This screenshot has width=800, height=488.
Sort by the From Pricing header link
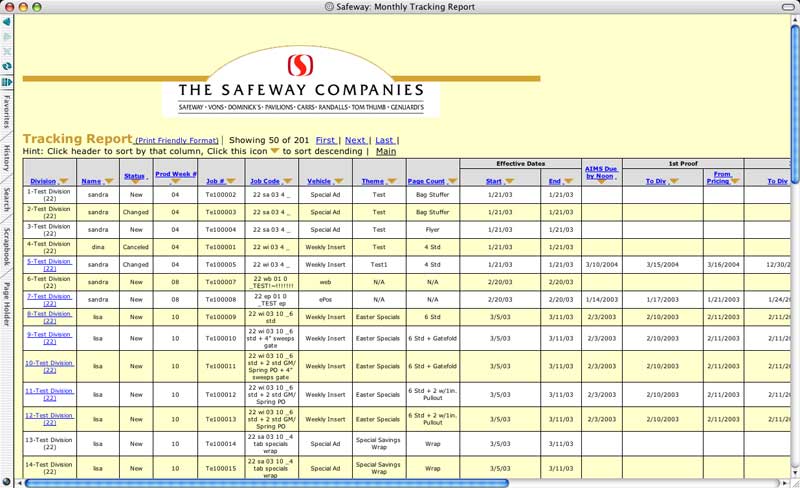click(x=721, y=178)
